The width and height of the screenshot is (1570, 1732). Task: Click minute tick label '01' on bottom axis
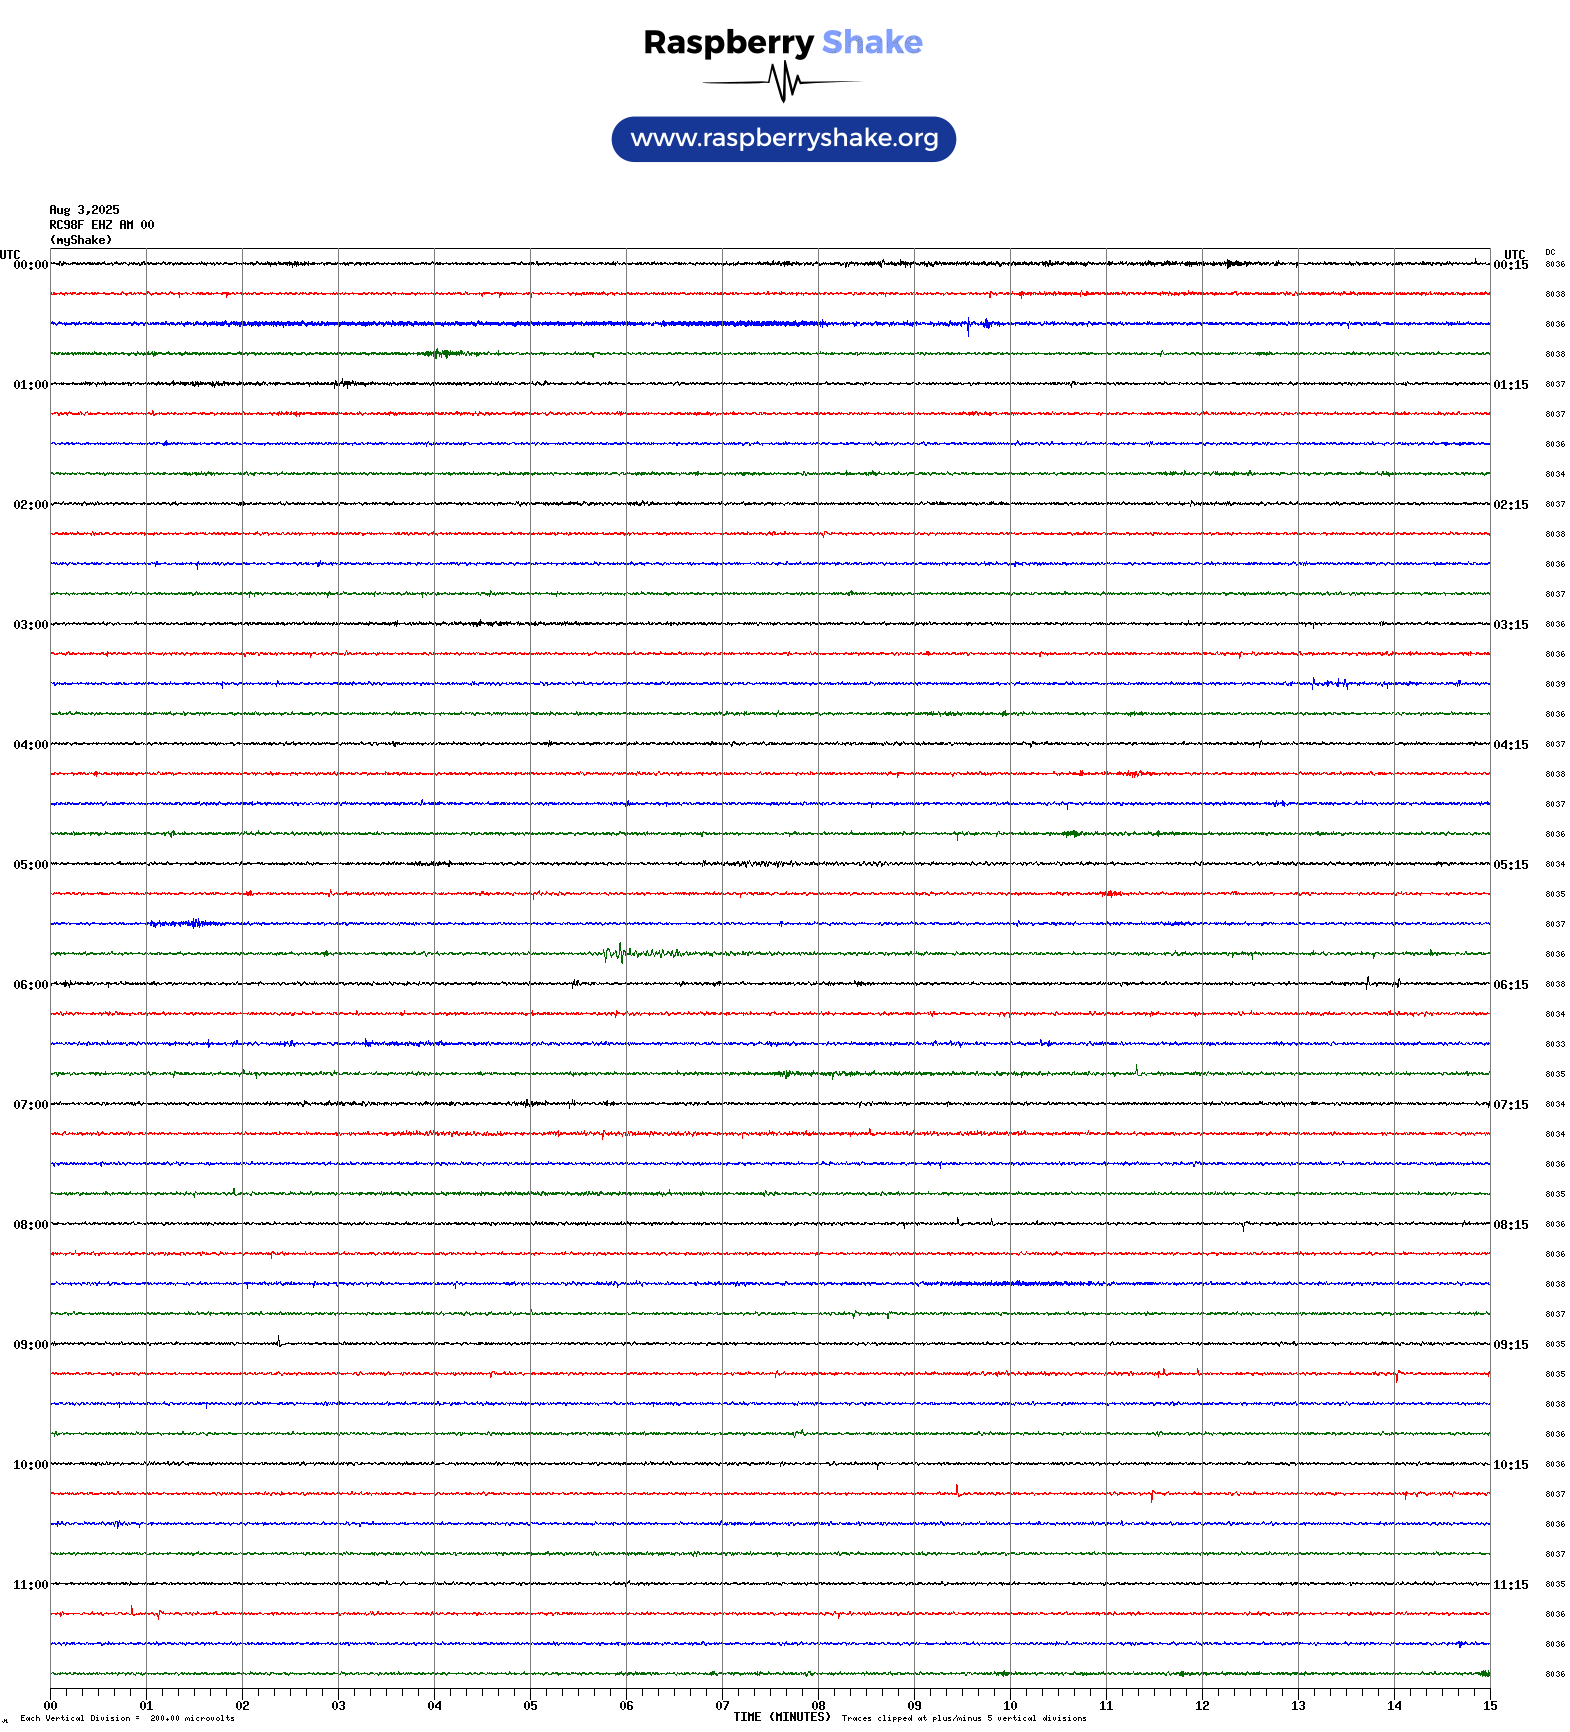146,1706
